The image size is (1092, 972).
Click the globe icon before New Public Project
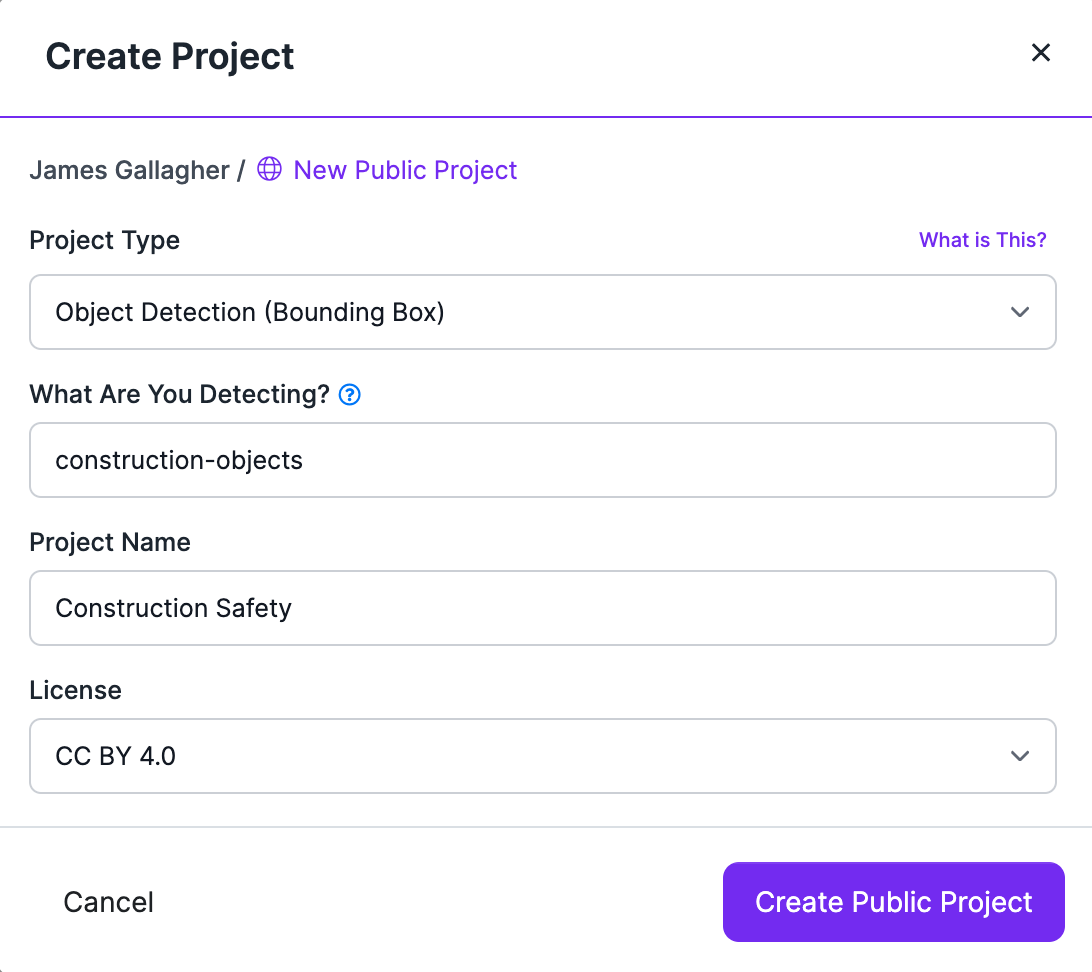click(270, 169)
